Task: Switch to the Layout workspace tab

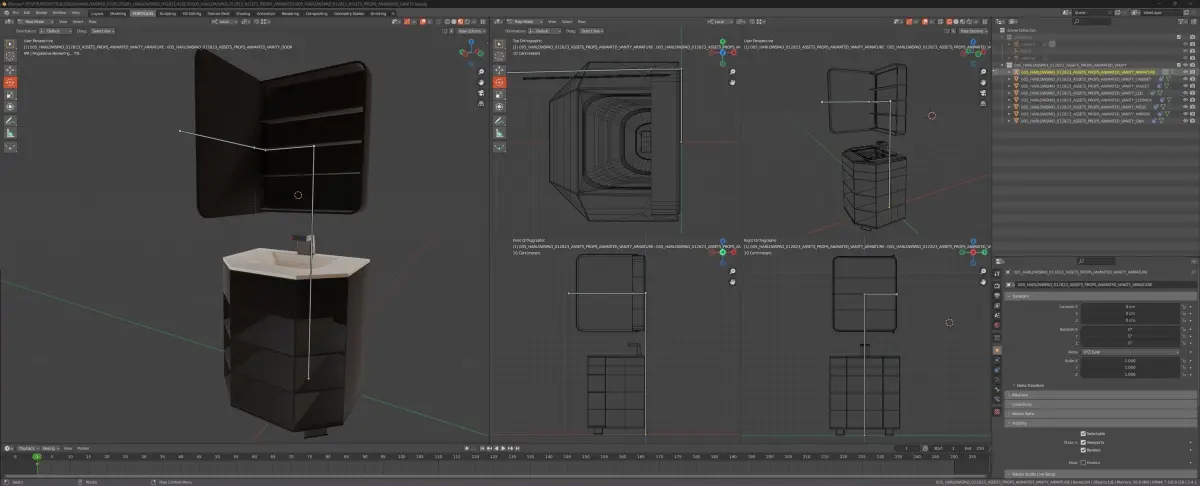Action: pos(97,13)
